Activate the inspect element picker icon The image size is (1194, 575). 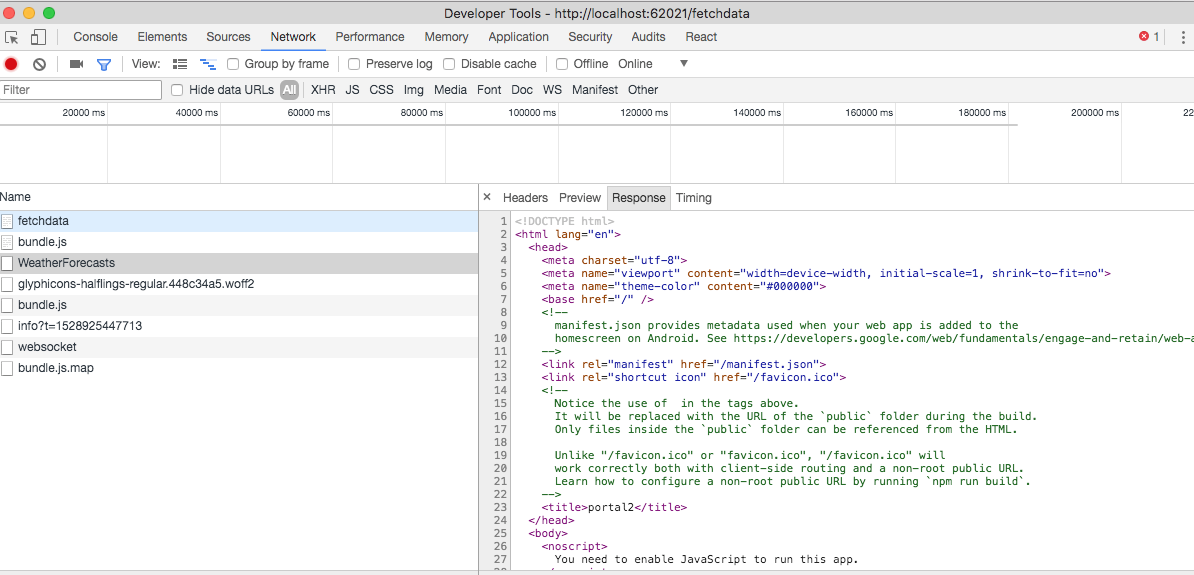click(x=11, y=37)
